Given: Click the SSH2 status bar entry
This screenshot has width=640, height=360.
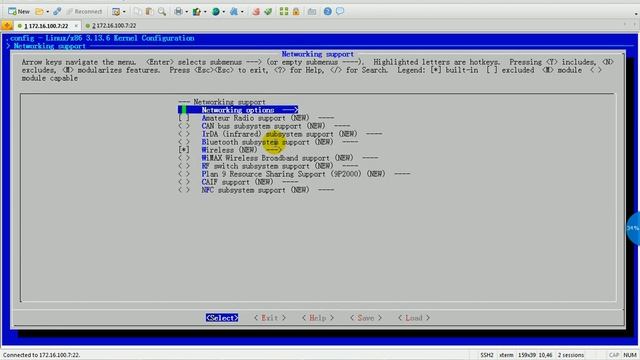Looking at the screenshot, I should pyautogui.click(x=487, y=355).
